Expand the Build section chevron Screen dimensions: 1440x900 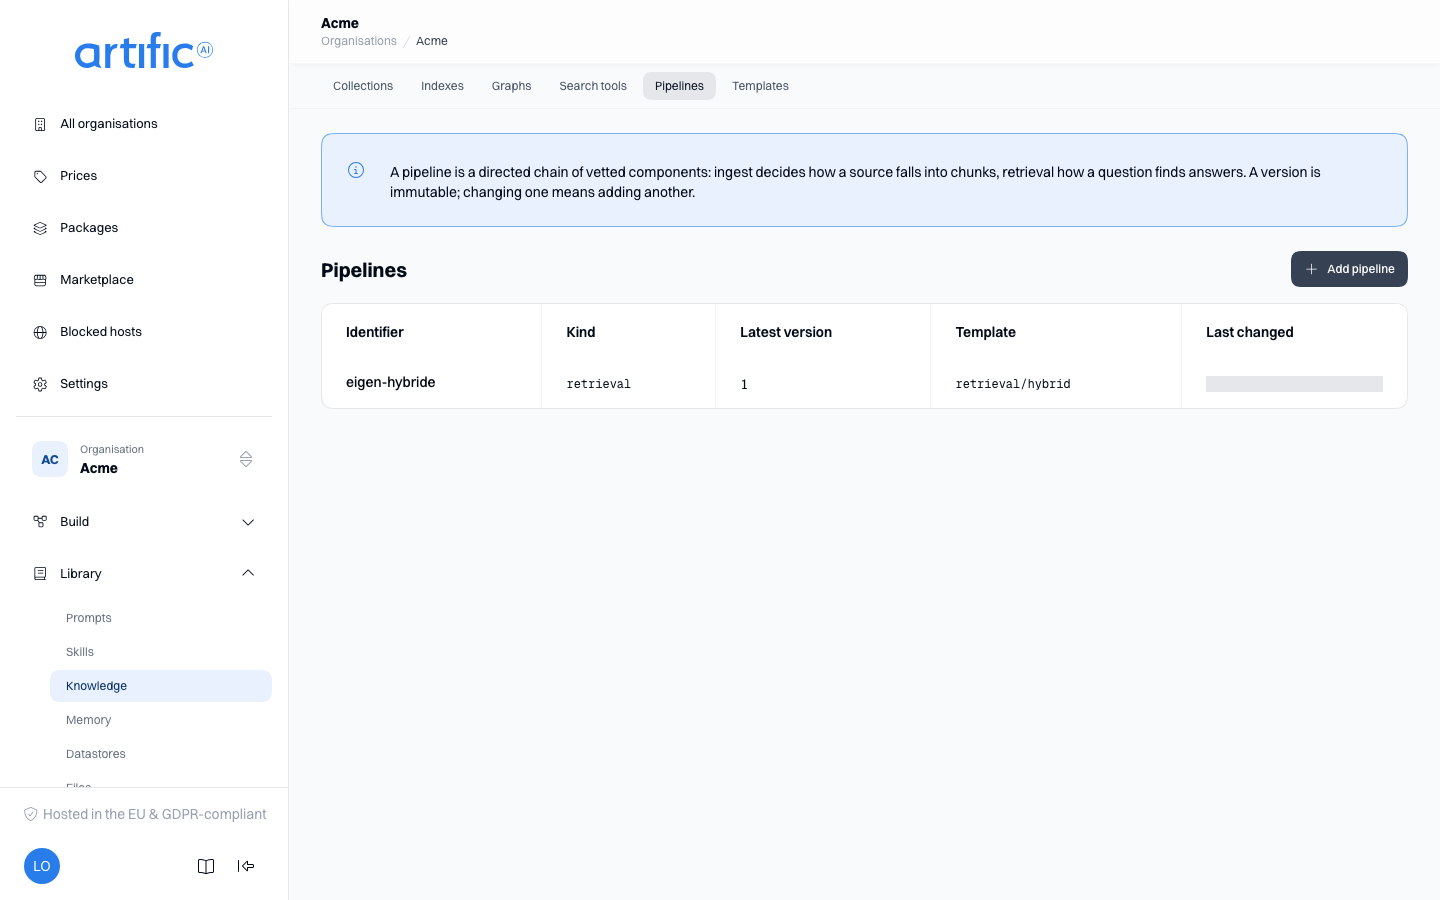click(248, 522)
